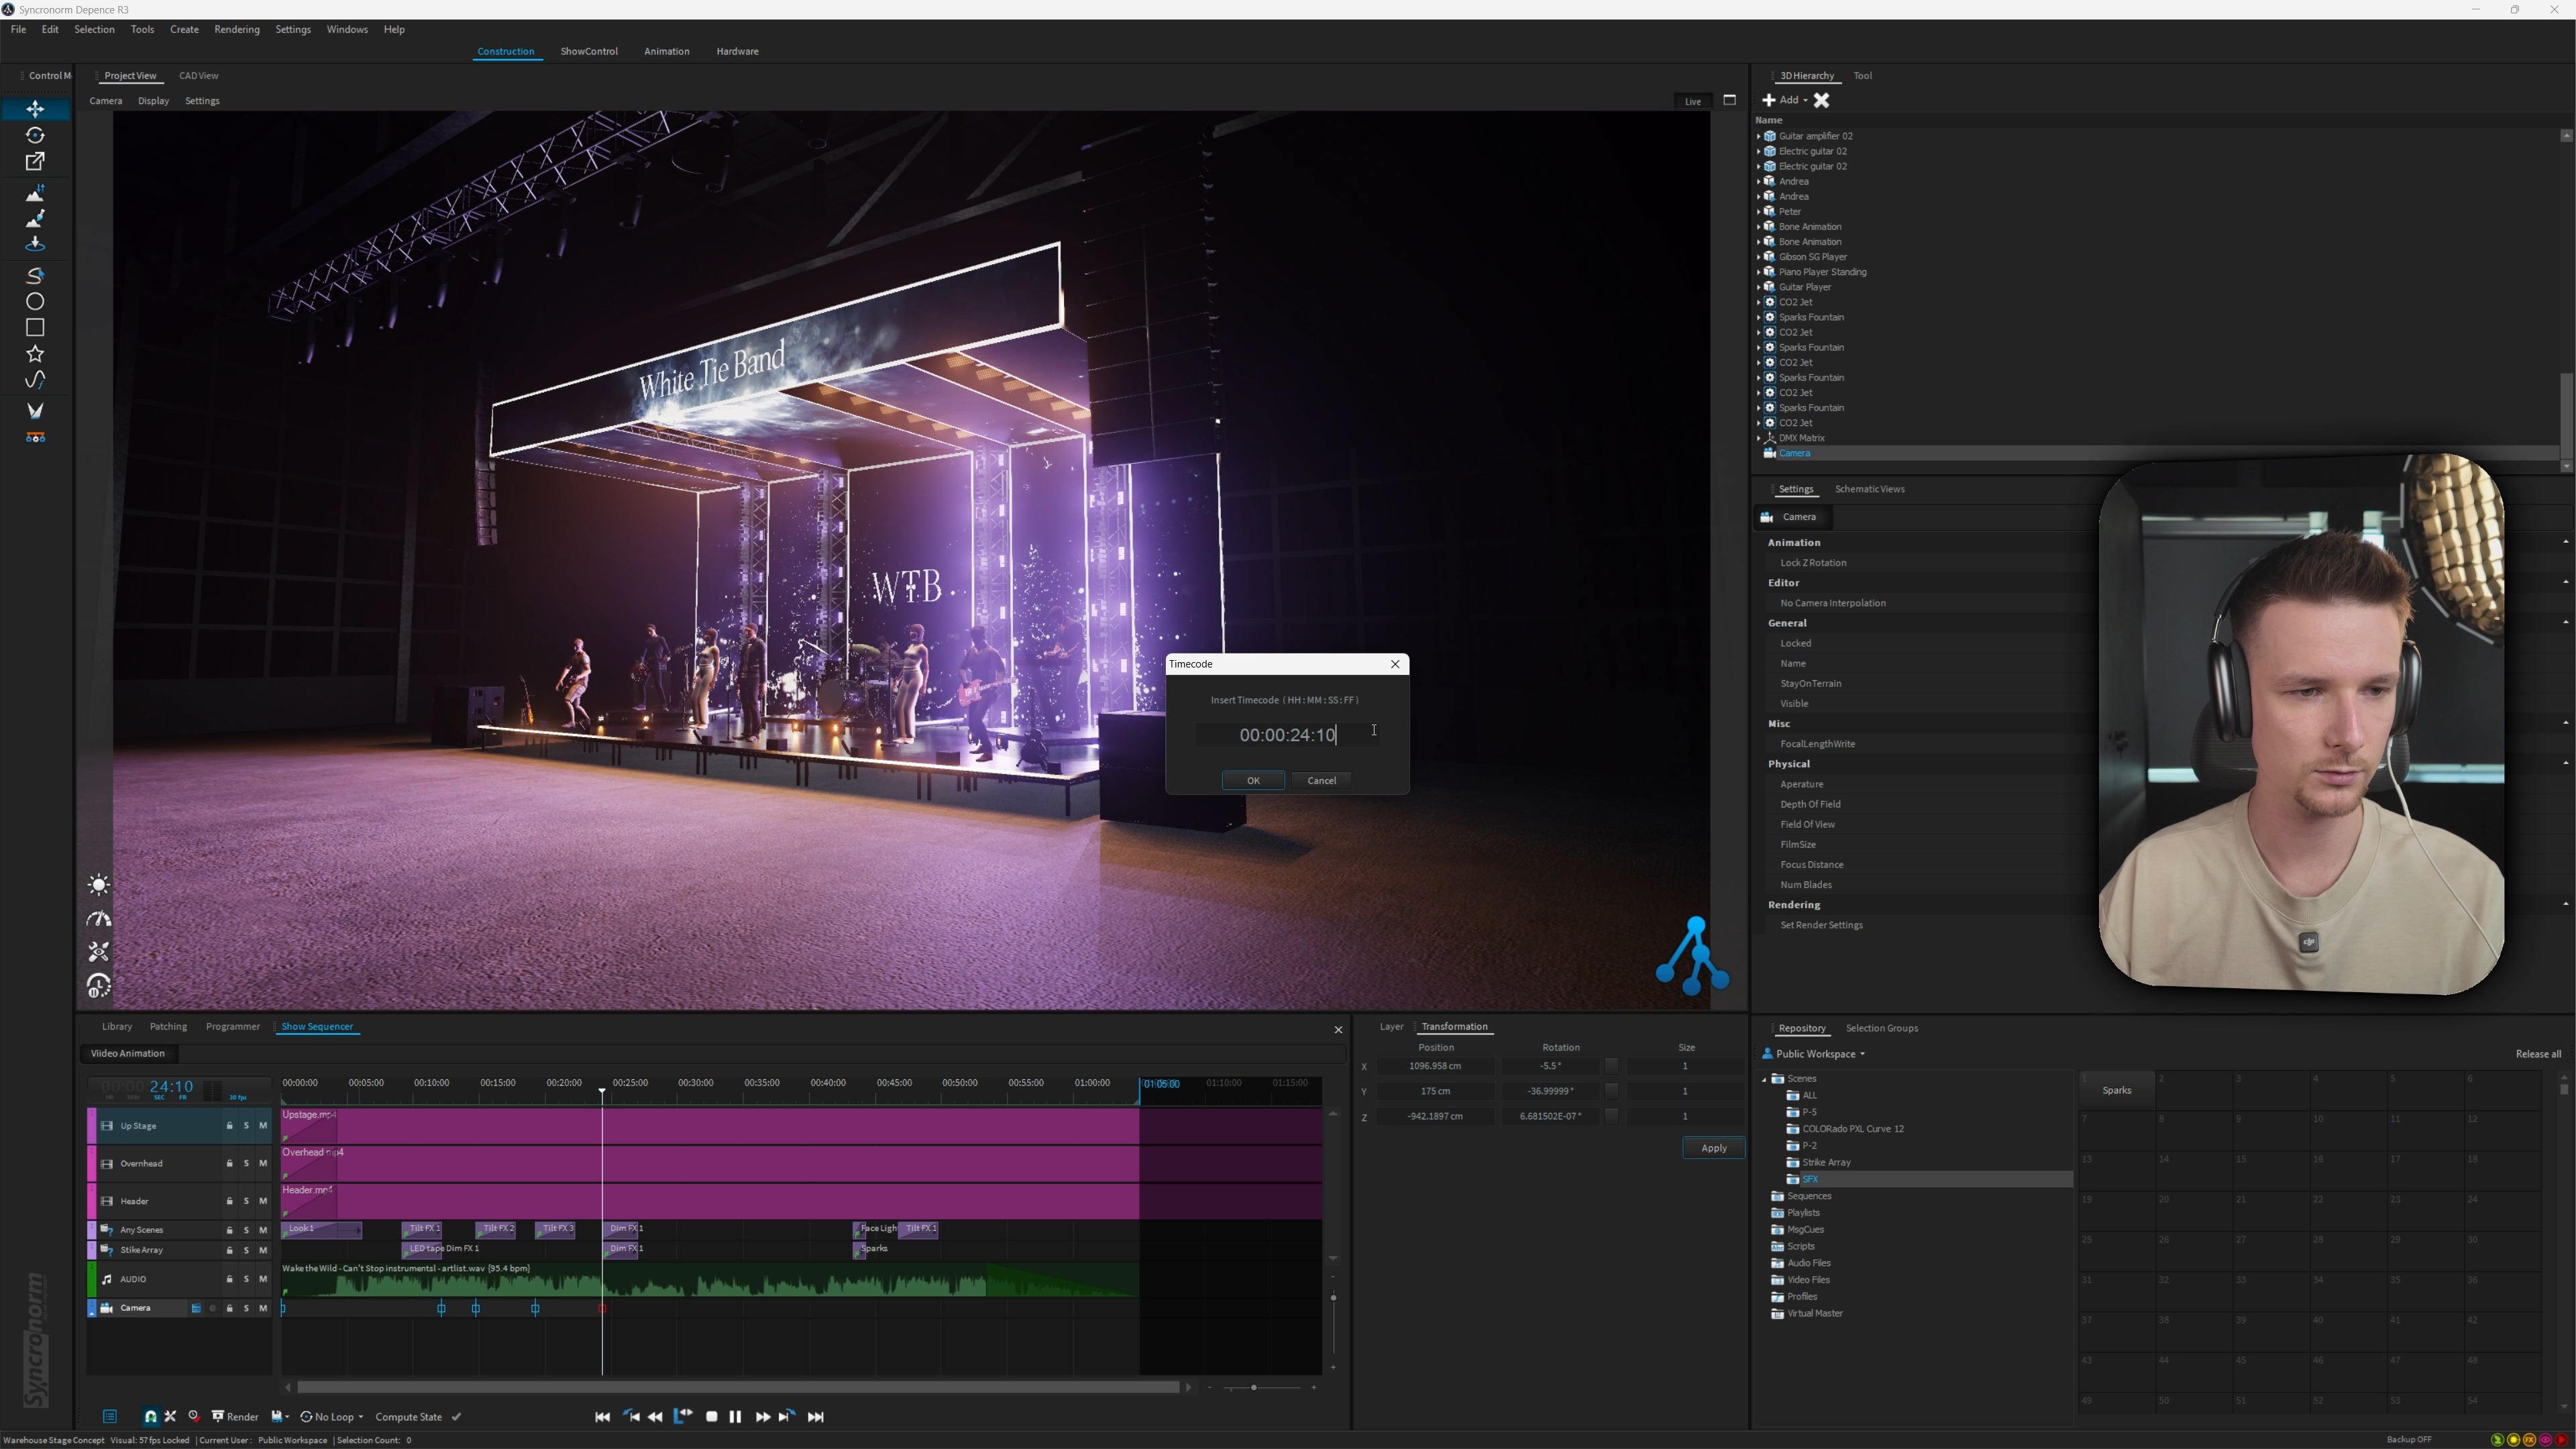
Task: Click the star shape tool
Action: point(35,354)
